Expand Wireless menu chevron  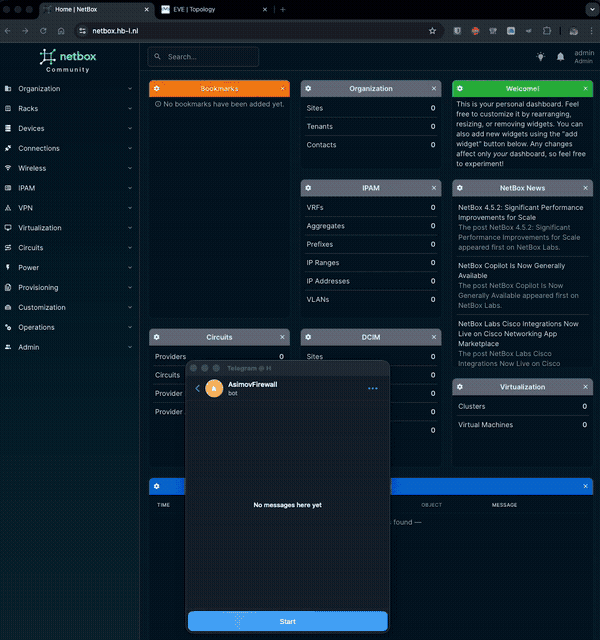click(x=130, y=168)
